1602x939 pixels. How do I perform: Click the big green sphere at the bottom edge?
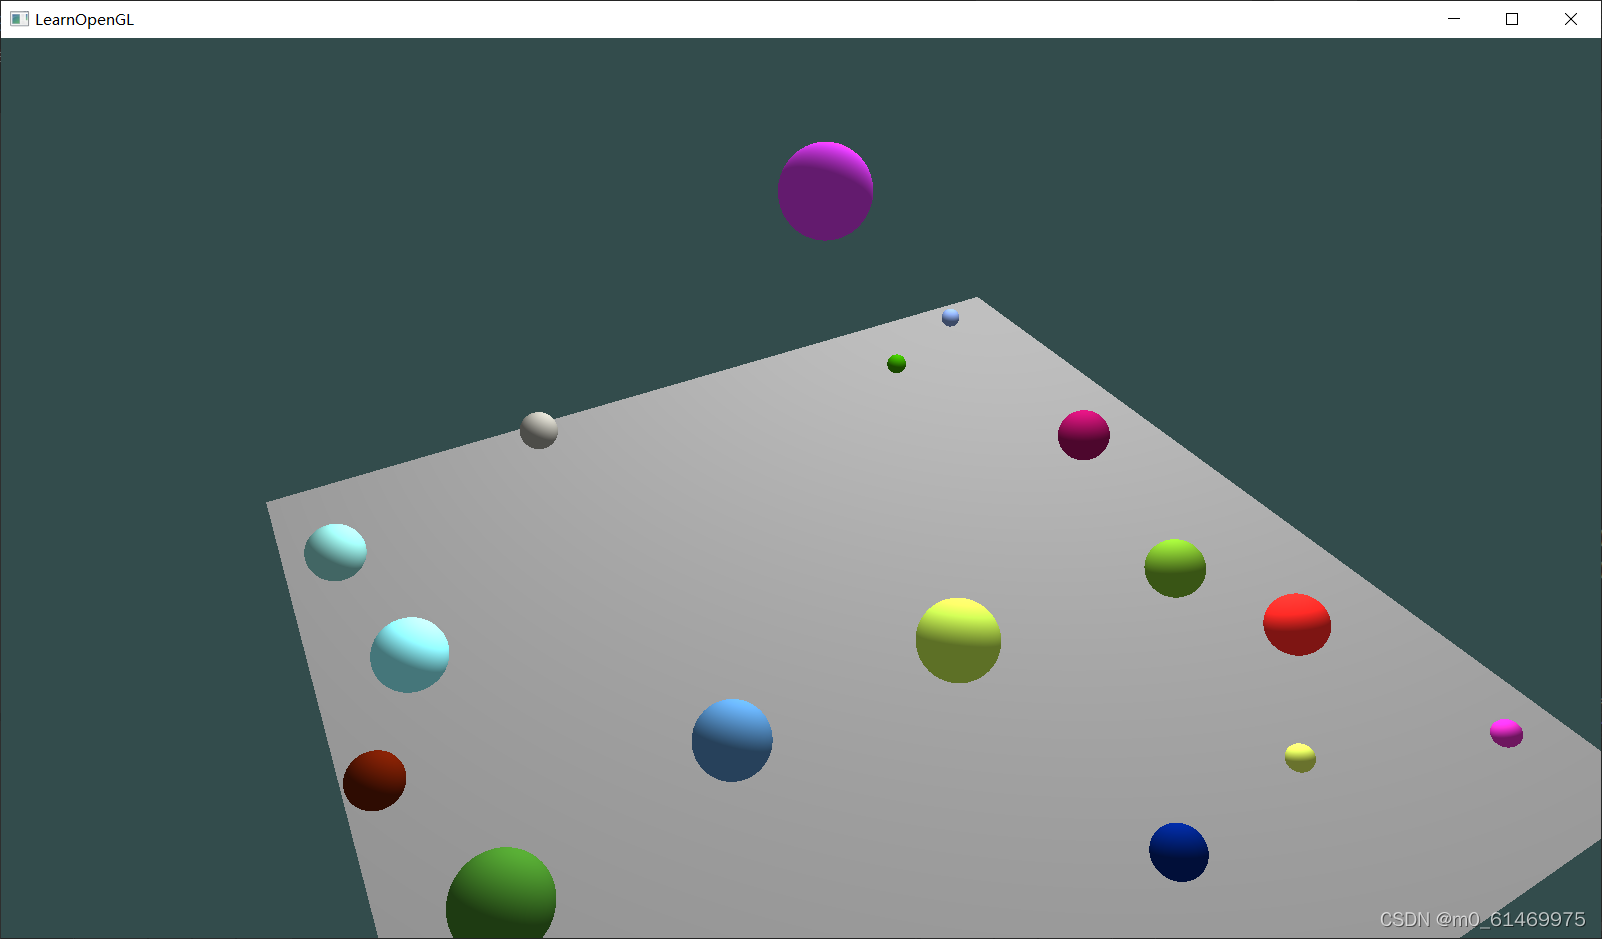[x=501, y=893]
